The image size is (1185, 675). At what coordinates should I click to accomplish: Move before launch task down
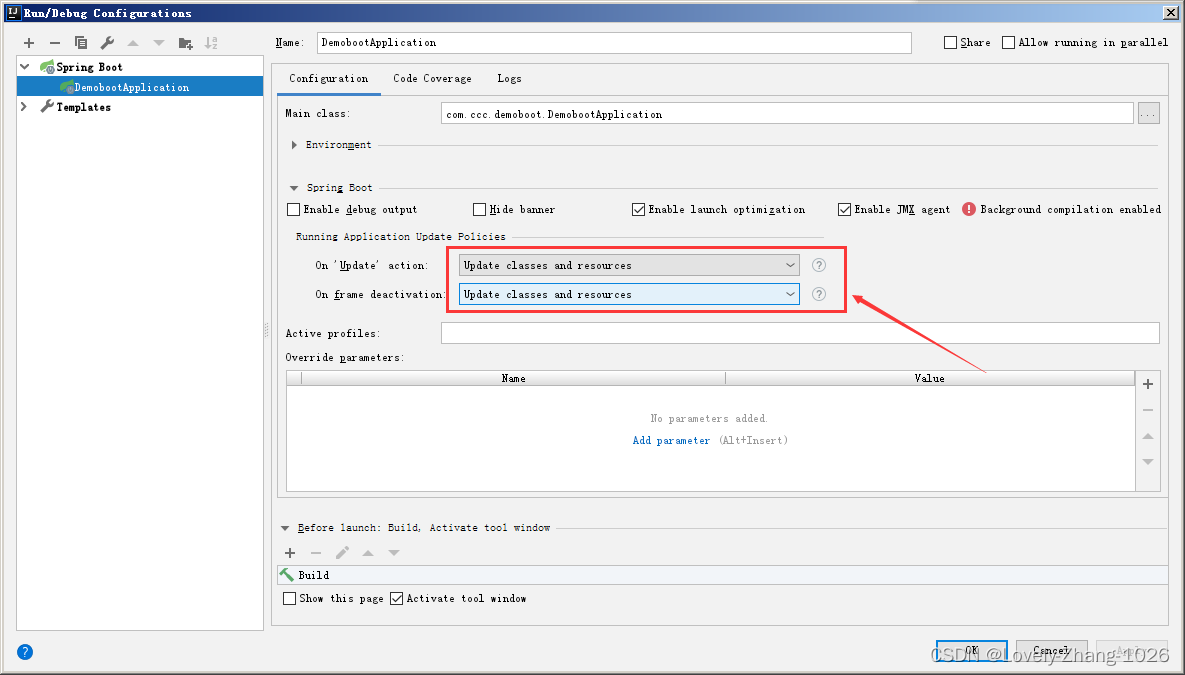tap(394, 553)
